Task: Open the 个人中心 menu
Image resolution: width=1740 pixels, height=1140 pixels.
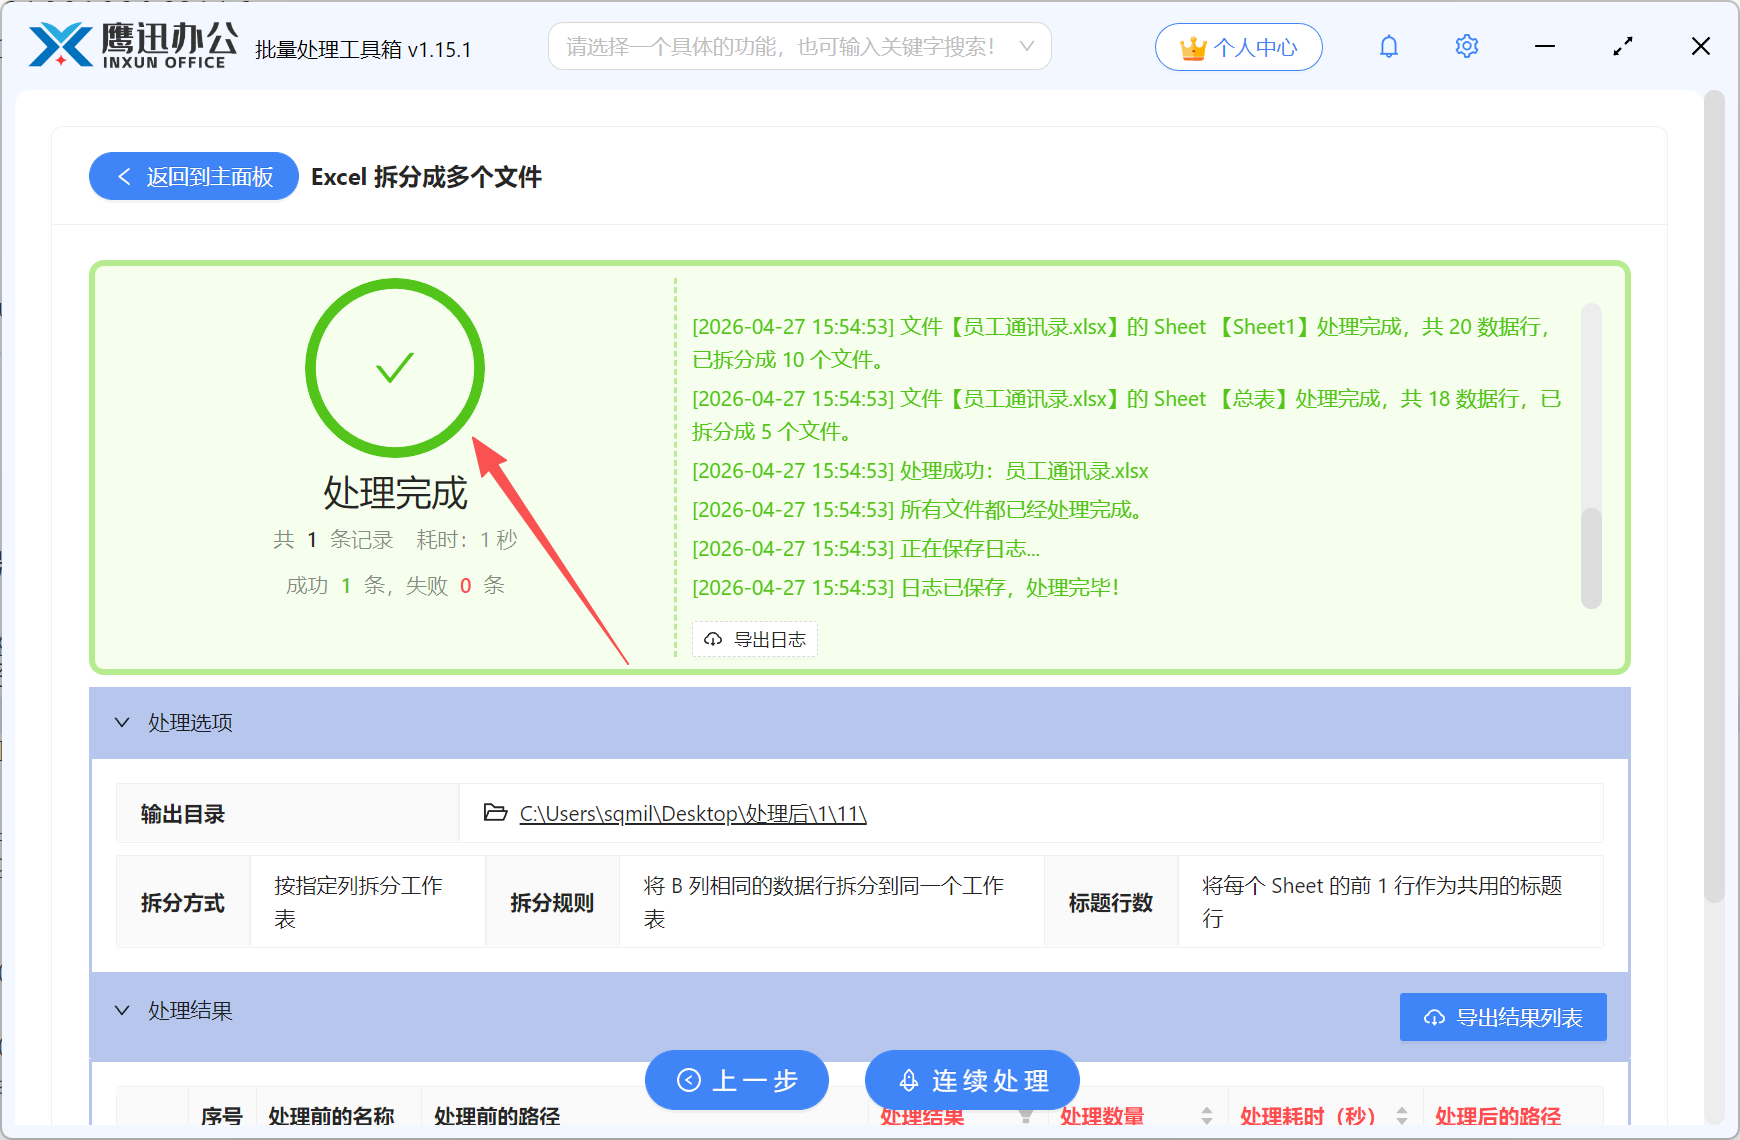Action: tap(1239, 46)
